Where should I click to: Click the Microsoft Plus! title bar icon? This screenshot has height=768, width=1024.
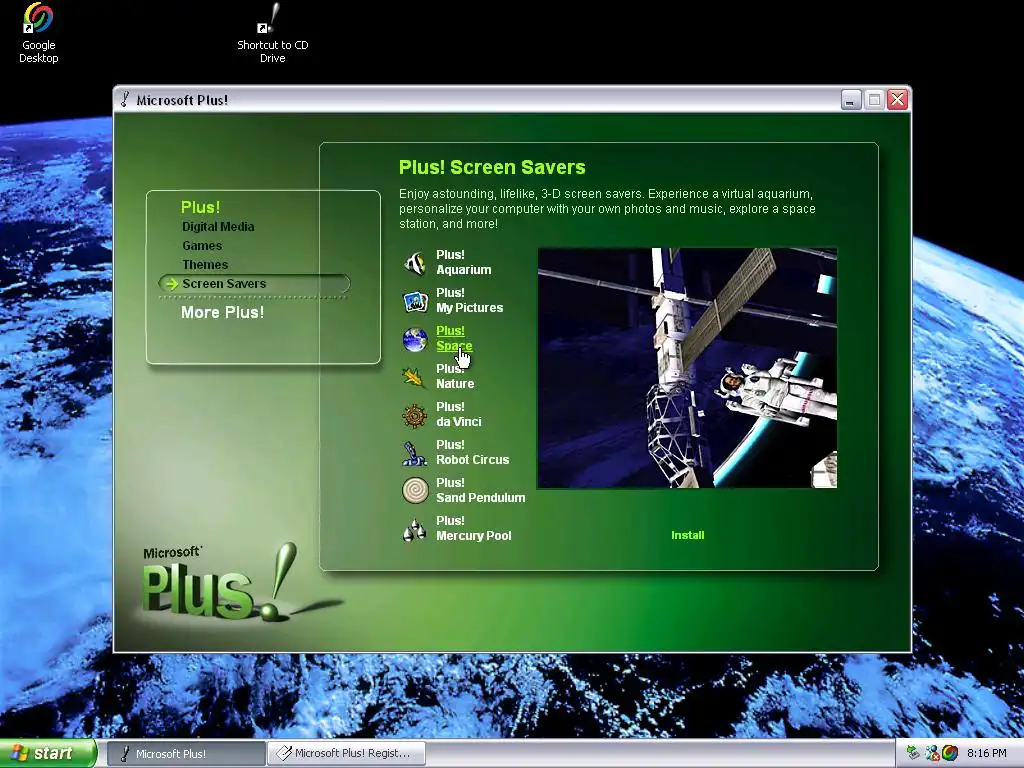(x=125, y=100)
